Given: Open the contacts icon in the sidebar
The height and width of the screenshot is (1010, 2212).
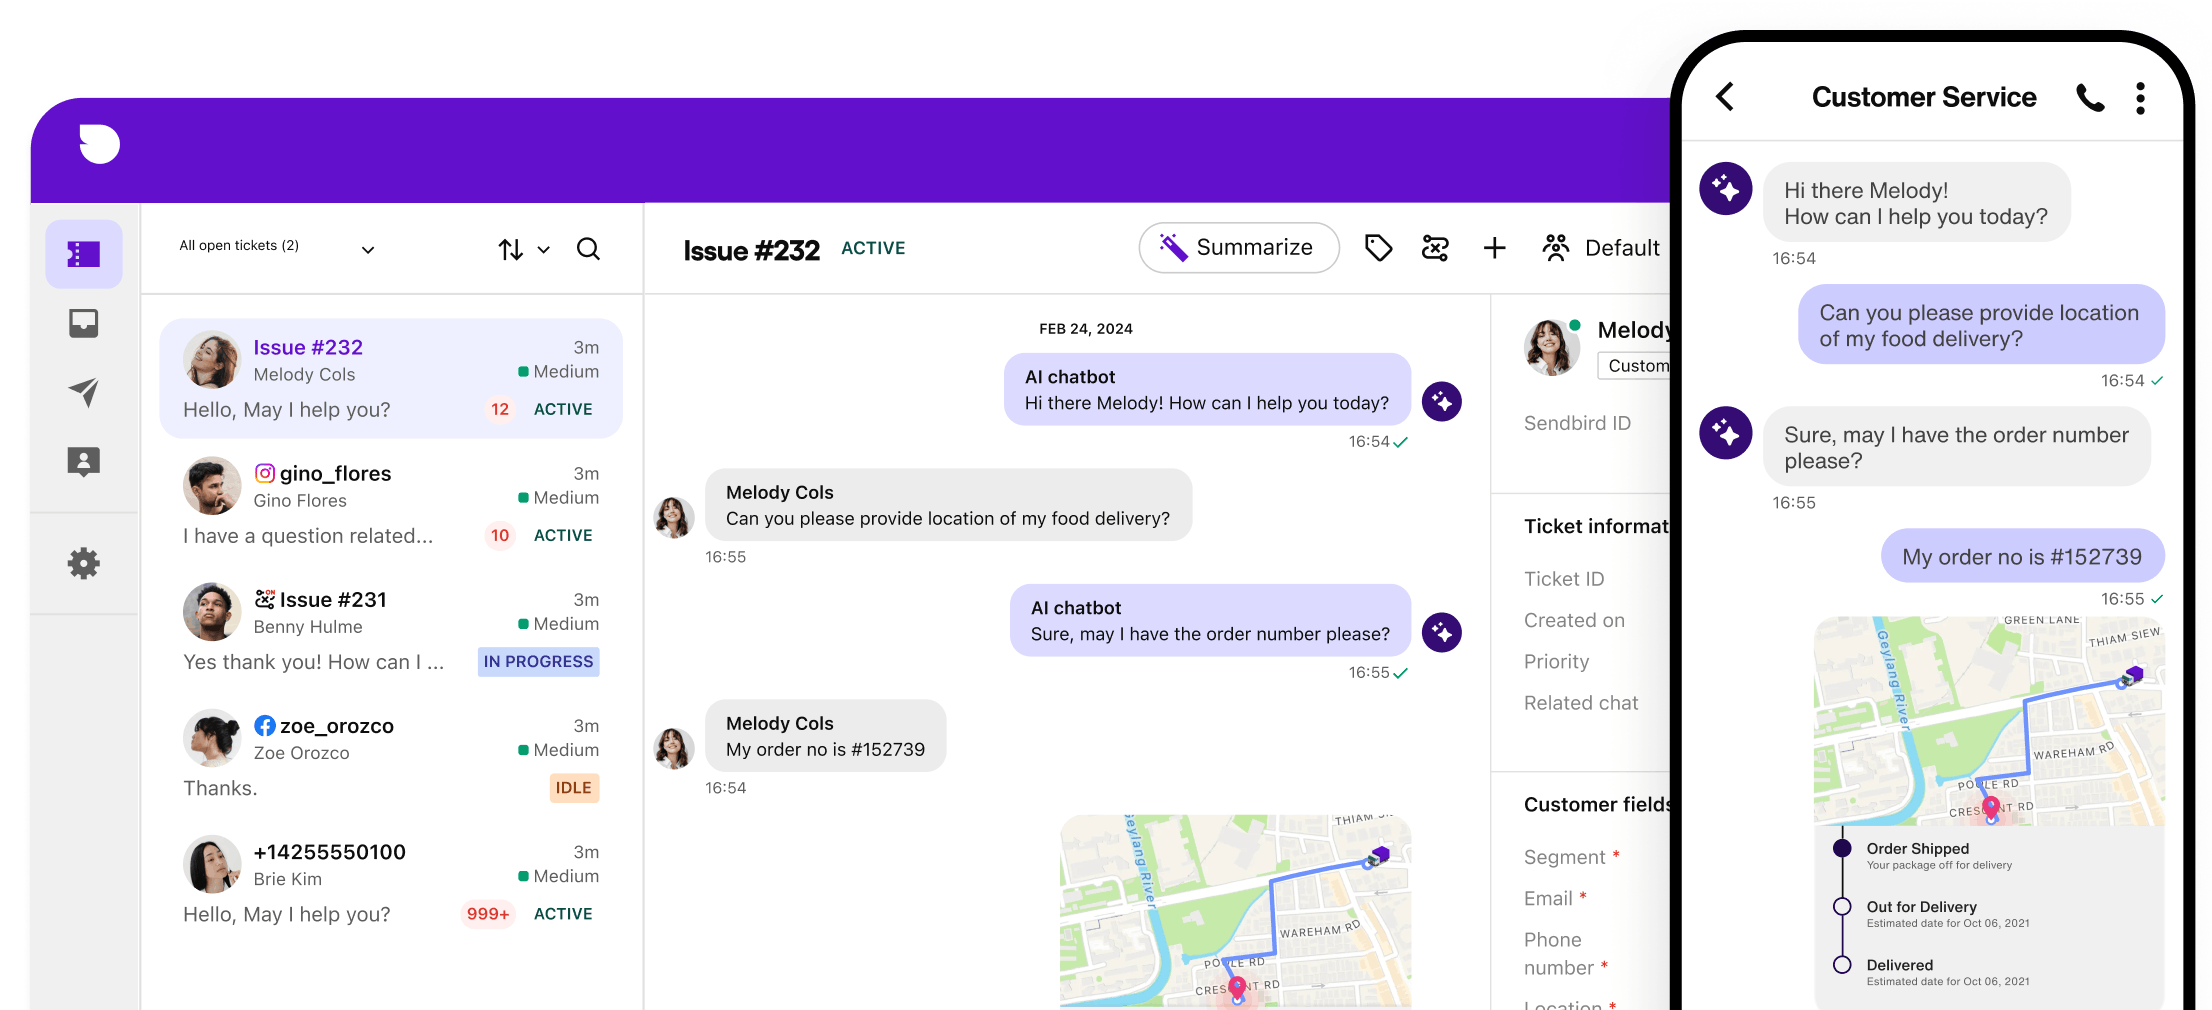Looking at the screenshot, I should click(84, 461).
